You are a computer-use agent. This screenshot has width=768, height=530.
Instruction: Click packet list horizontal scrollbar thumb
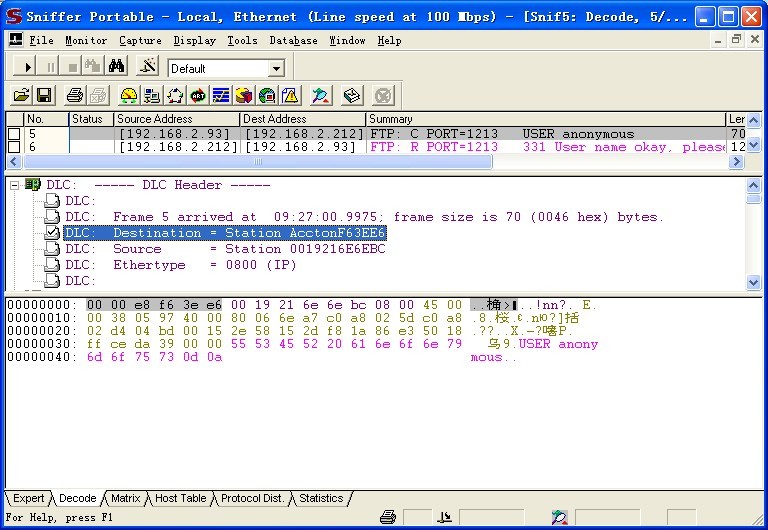coord(258,162)
